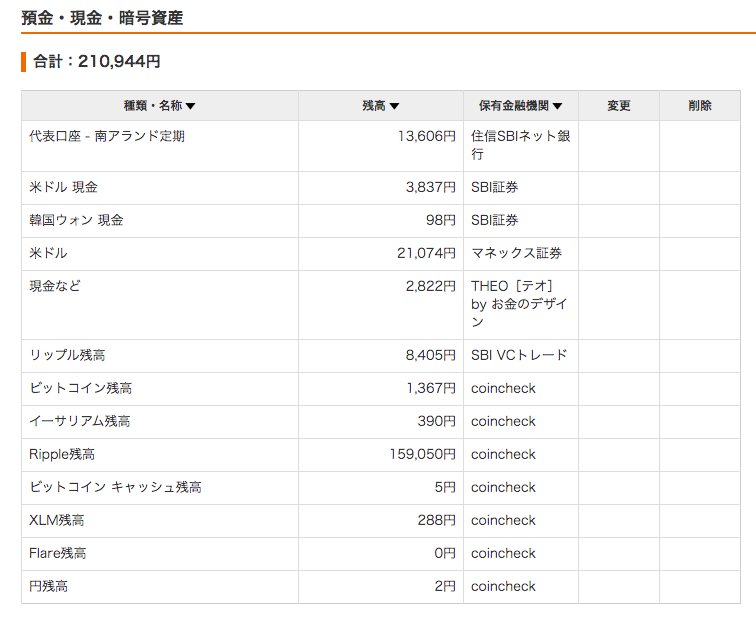Image resolution: width=756 pixels, height=619 pixels.
Task: Select the 合計：210,944円 total text
Action: pos(96,61)
